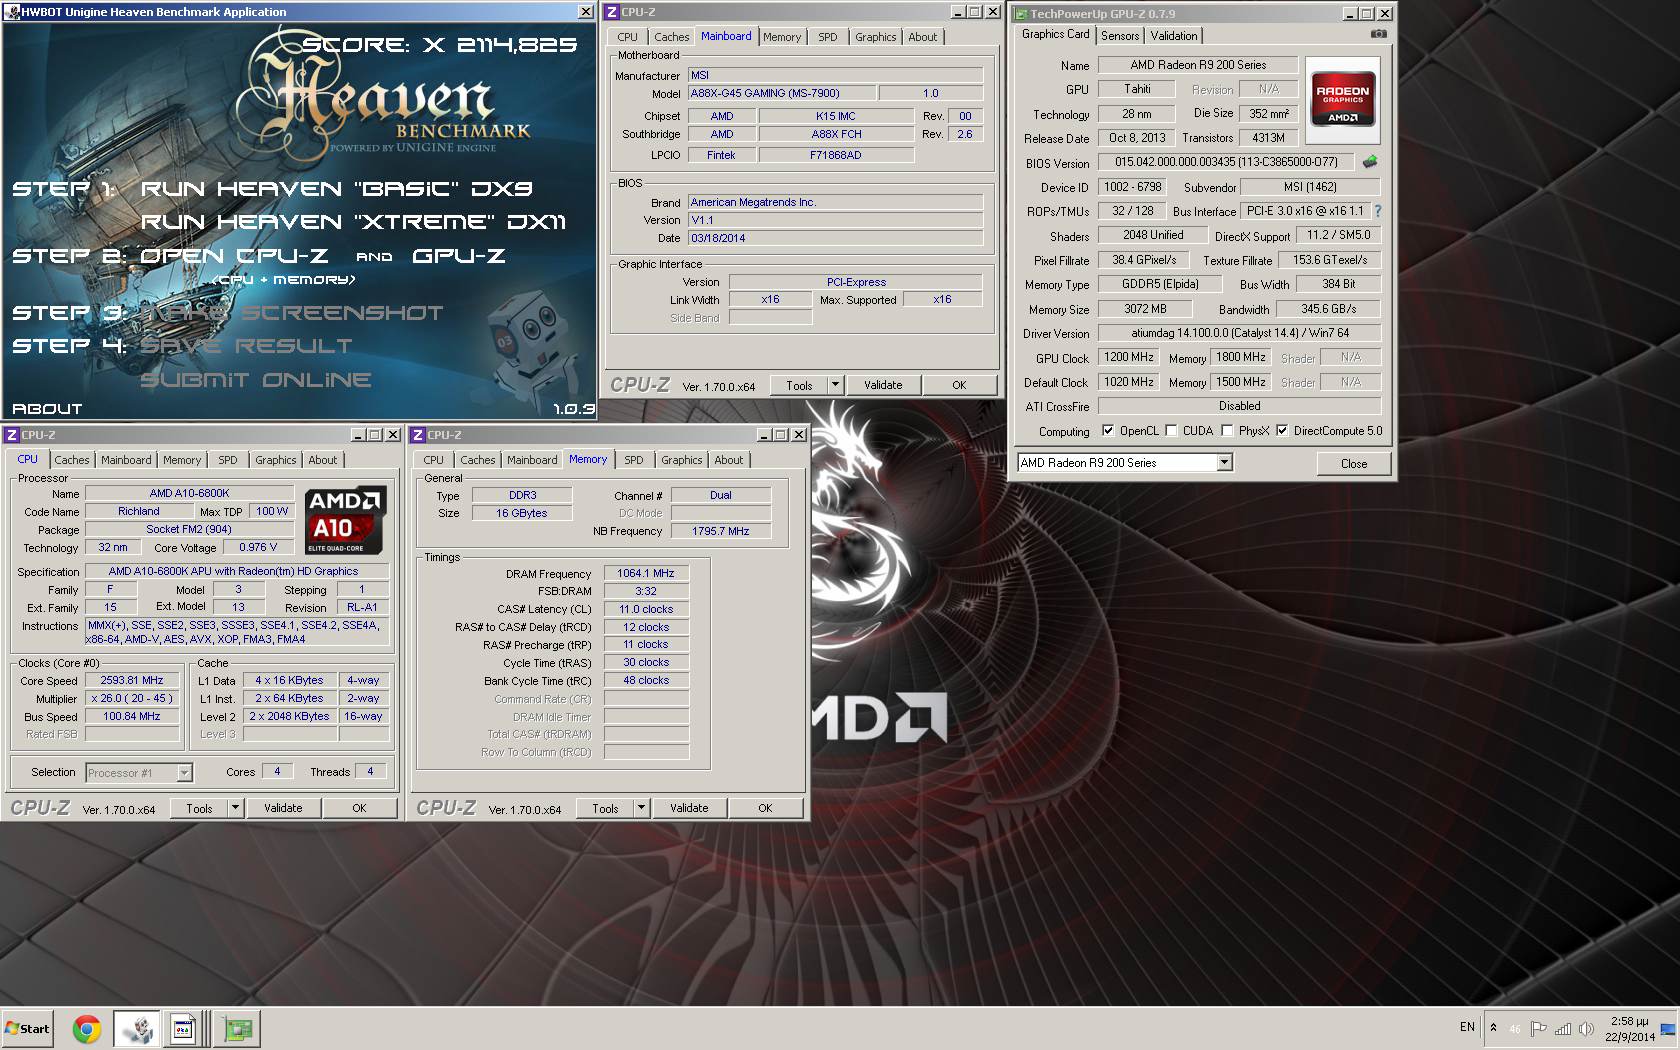The height and width of the screenshot is (1050, 1680).
Task: Click the volume speaker tray icon
Action: [1586, 1028]
